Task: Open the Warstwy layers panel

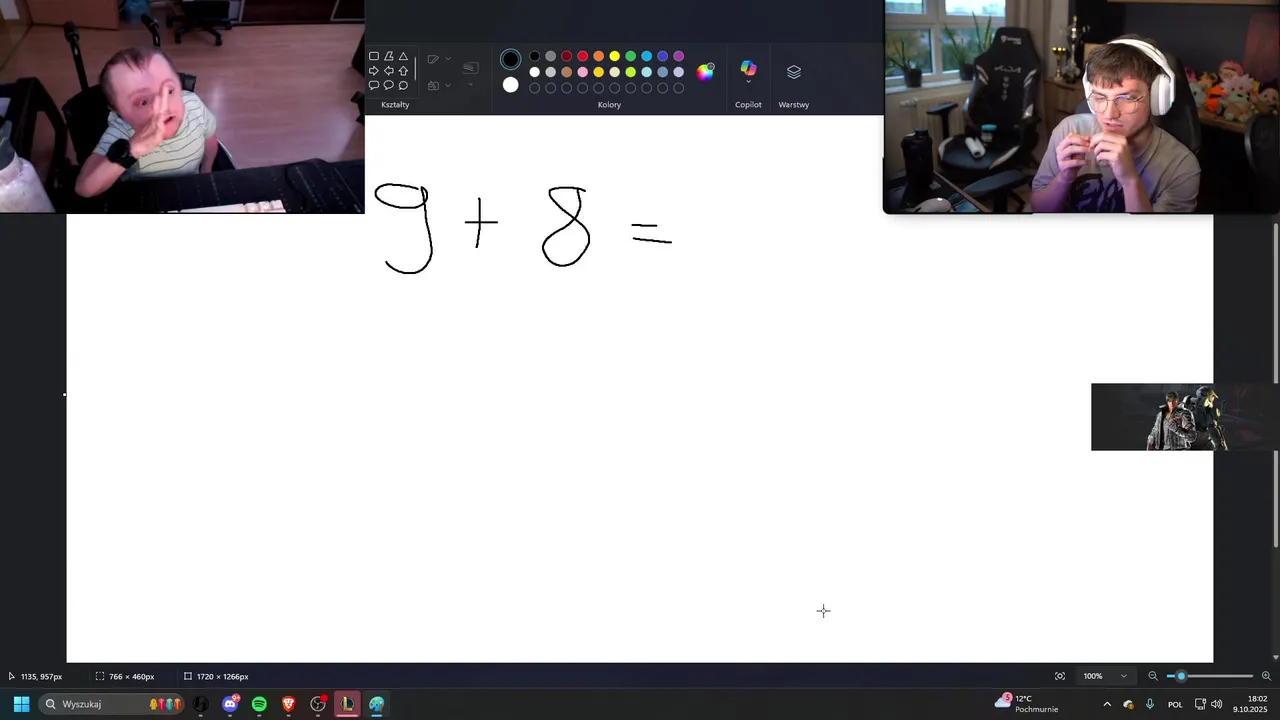Action: point(794,72)
